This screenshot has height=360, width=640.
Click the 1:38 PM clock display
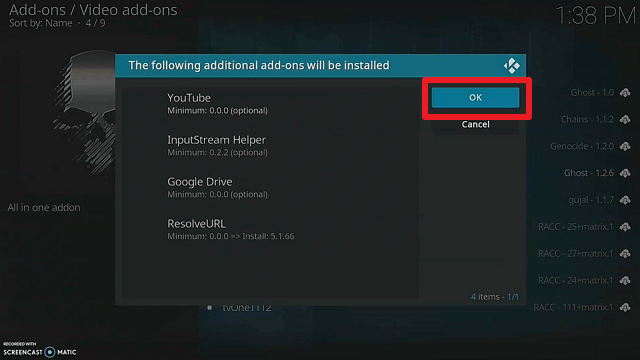point(596,16)
